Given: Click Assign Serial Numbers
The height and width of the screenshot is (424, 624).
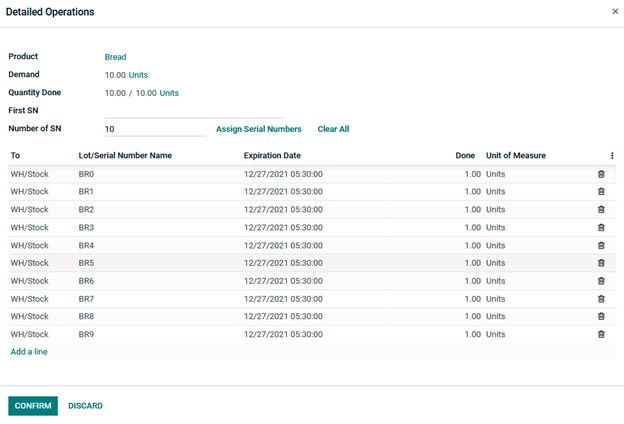Looking at the screenshot, I should coord(258,129).
